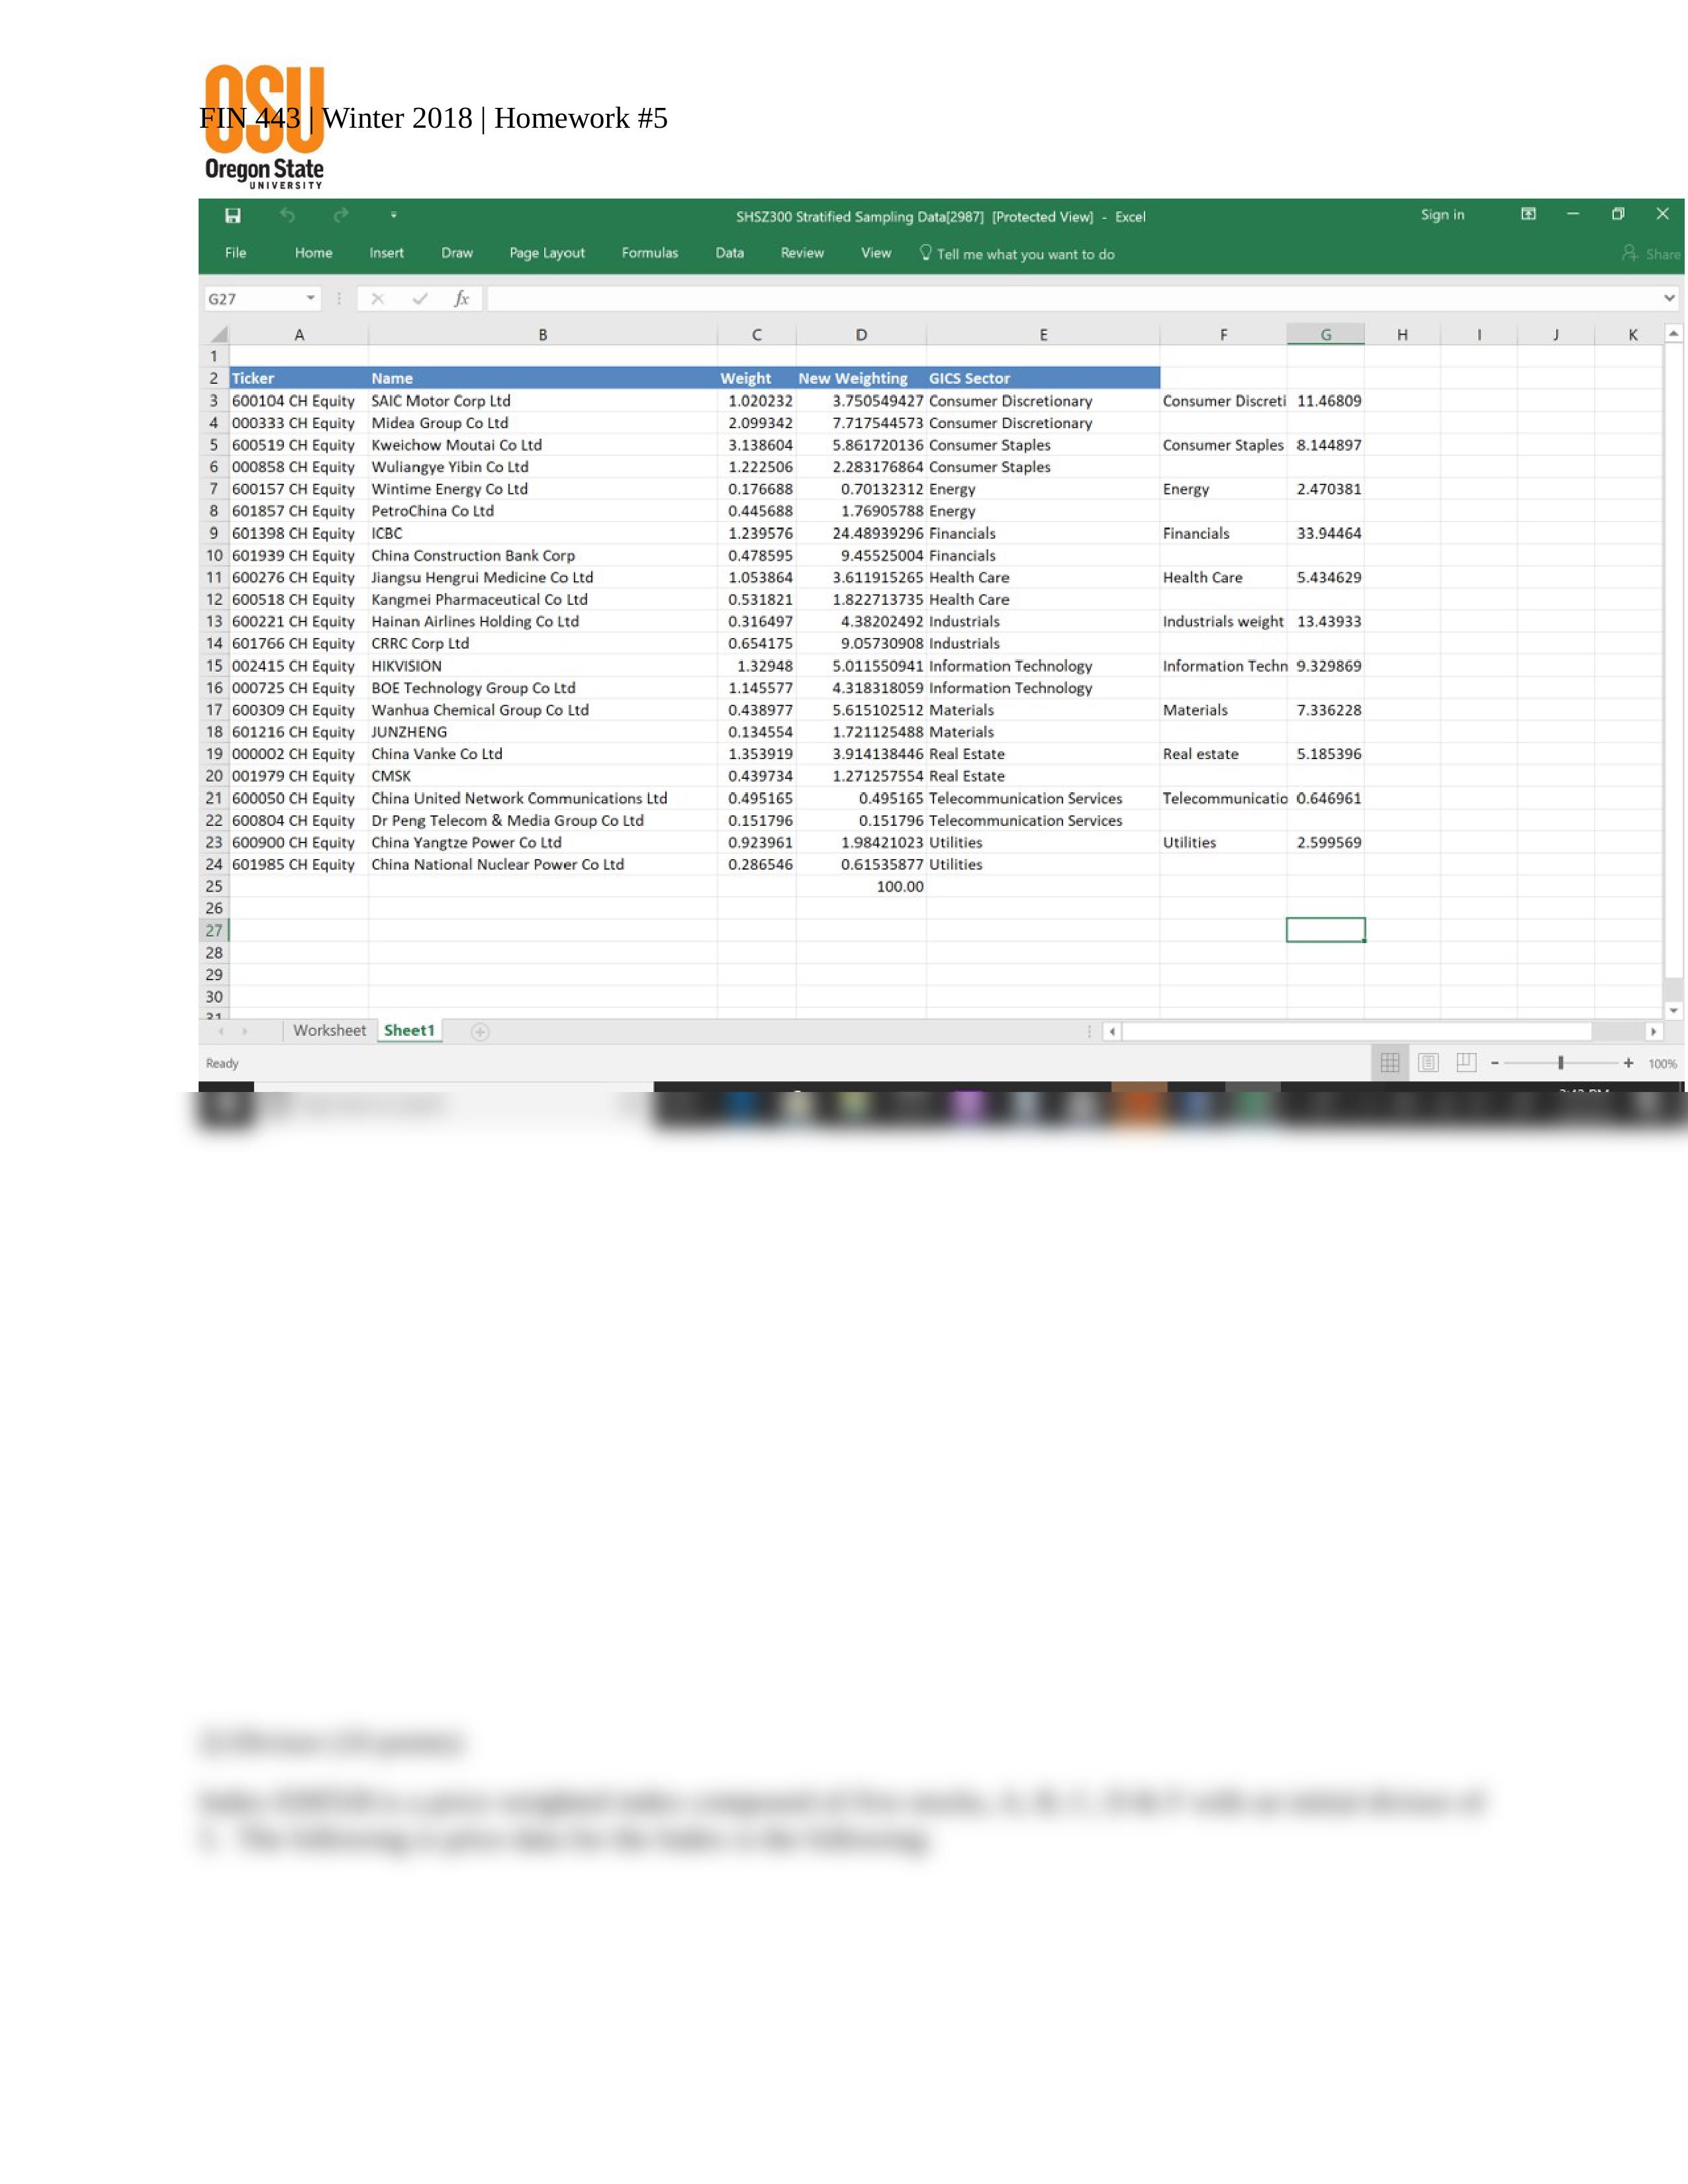Select cell Industrials weight label
This screenshot has height=2184, width=1688.
point(1223,621)
